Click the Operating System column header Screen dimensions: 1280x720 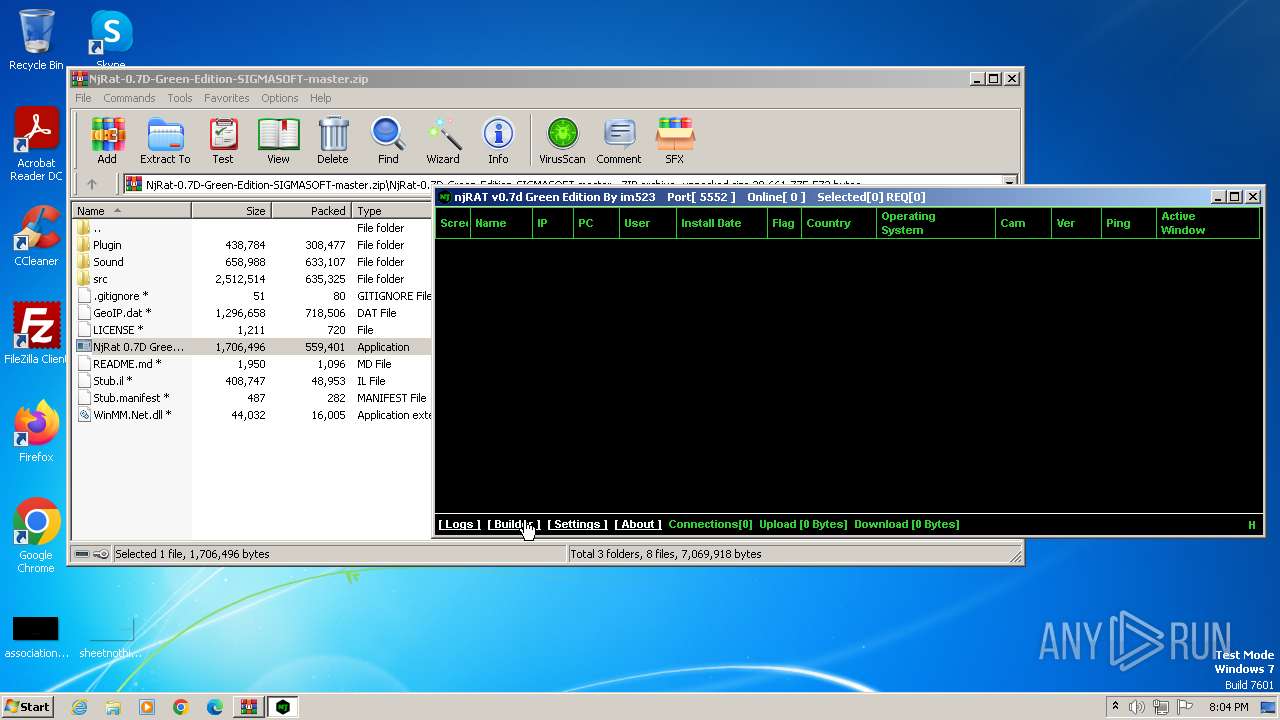click(x=936, y=223)
